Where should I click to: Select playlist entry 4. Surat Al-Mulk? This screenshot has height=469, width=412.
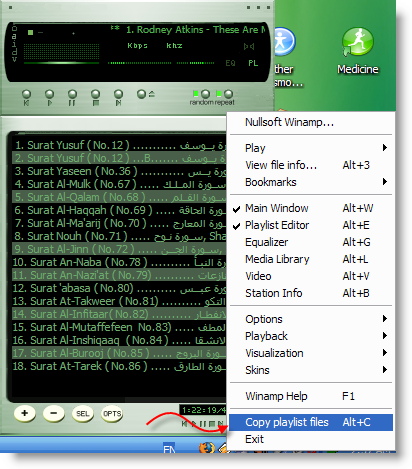[x=119, y=184]
